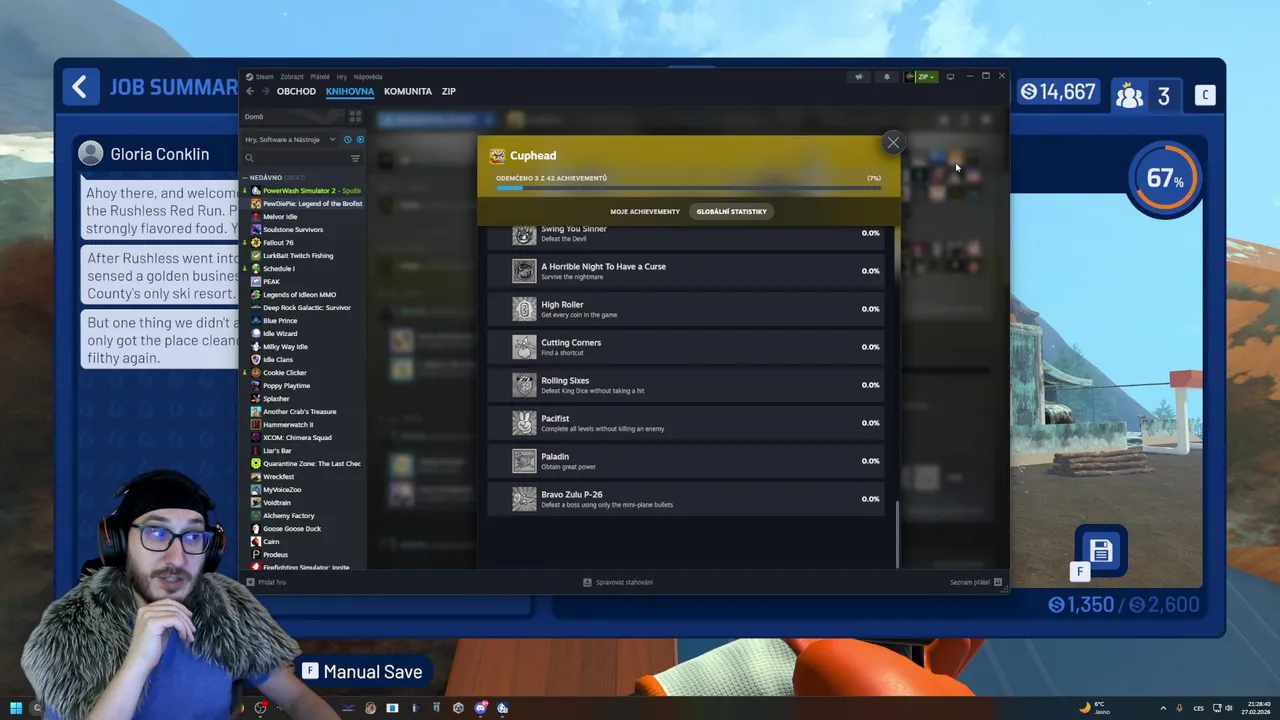1280x720 pixels.
Task: Click the Rolling Sixes achievement icon
Action: [524, 385]
